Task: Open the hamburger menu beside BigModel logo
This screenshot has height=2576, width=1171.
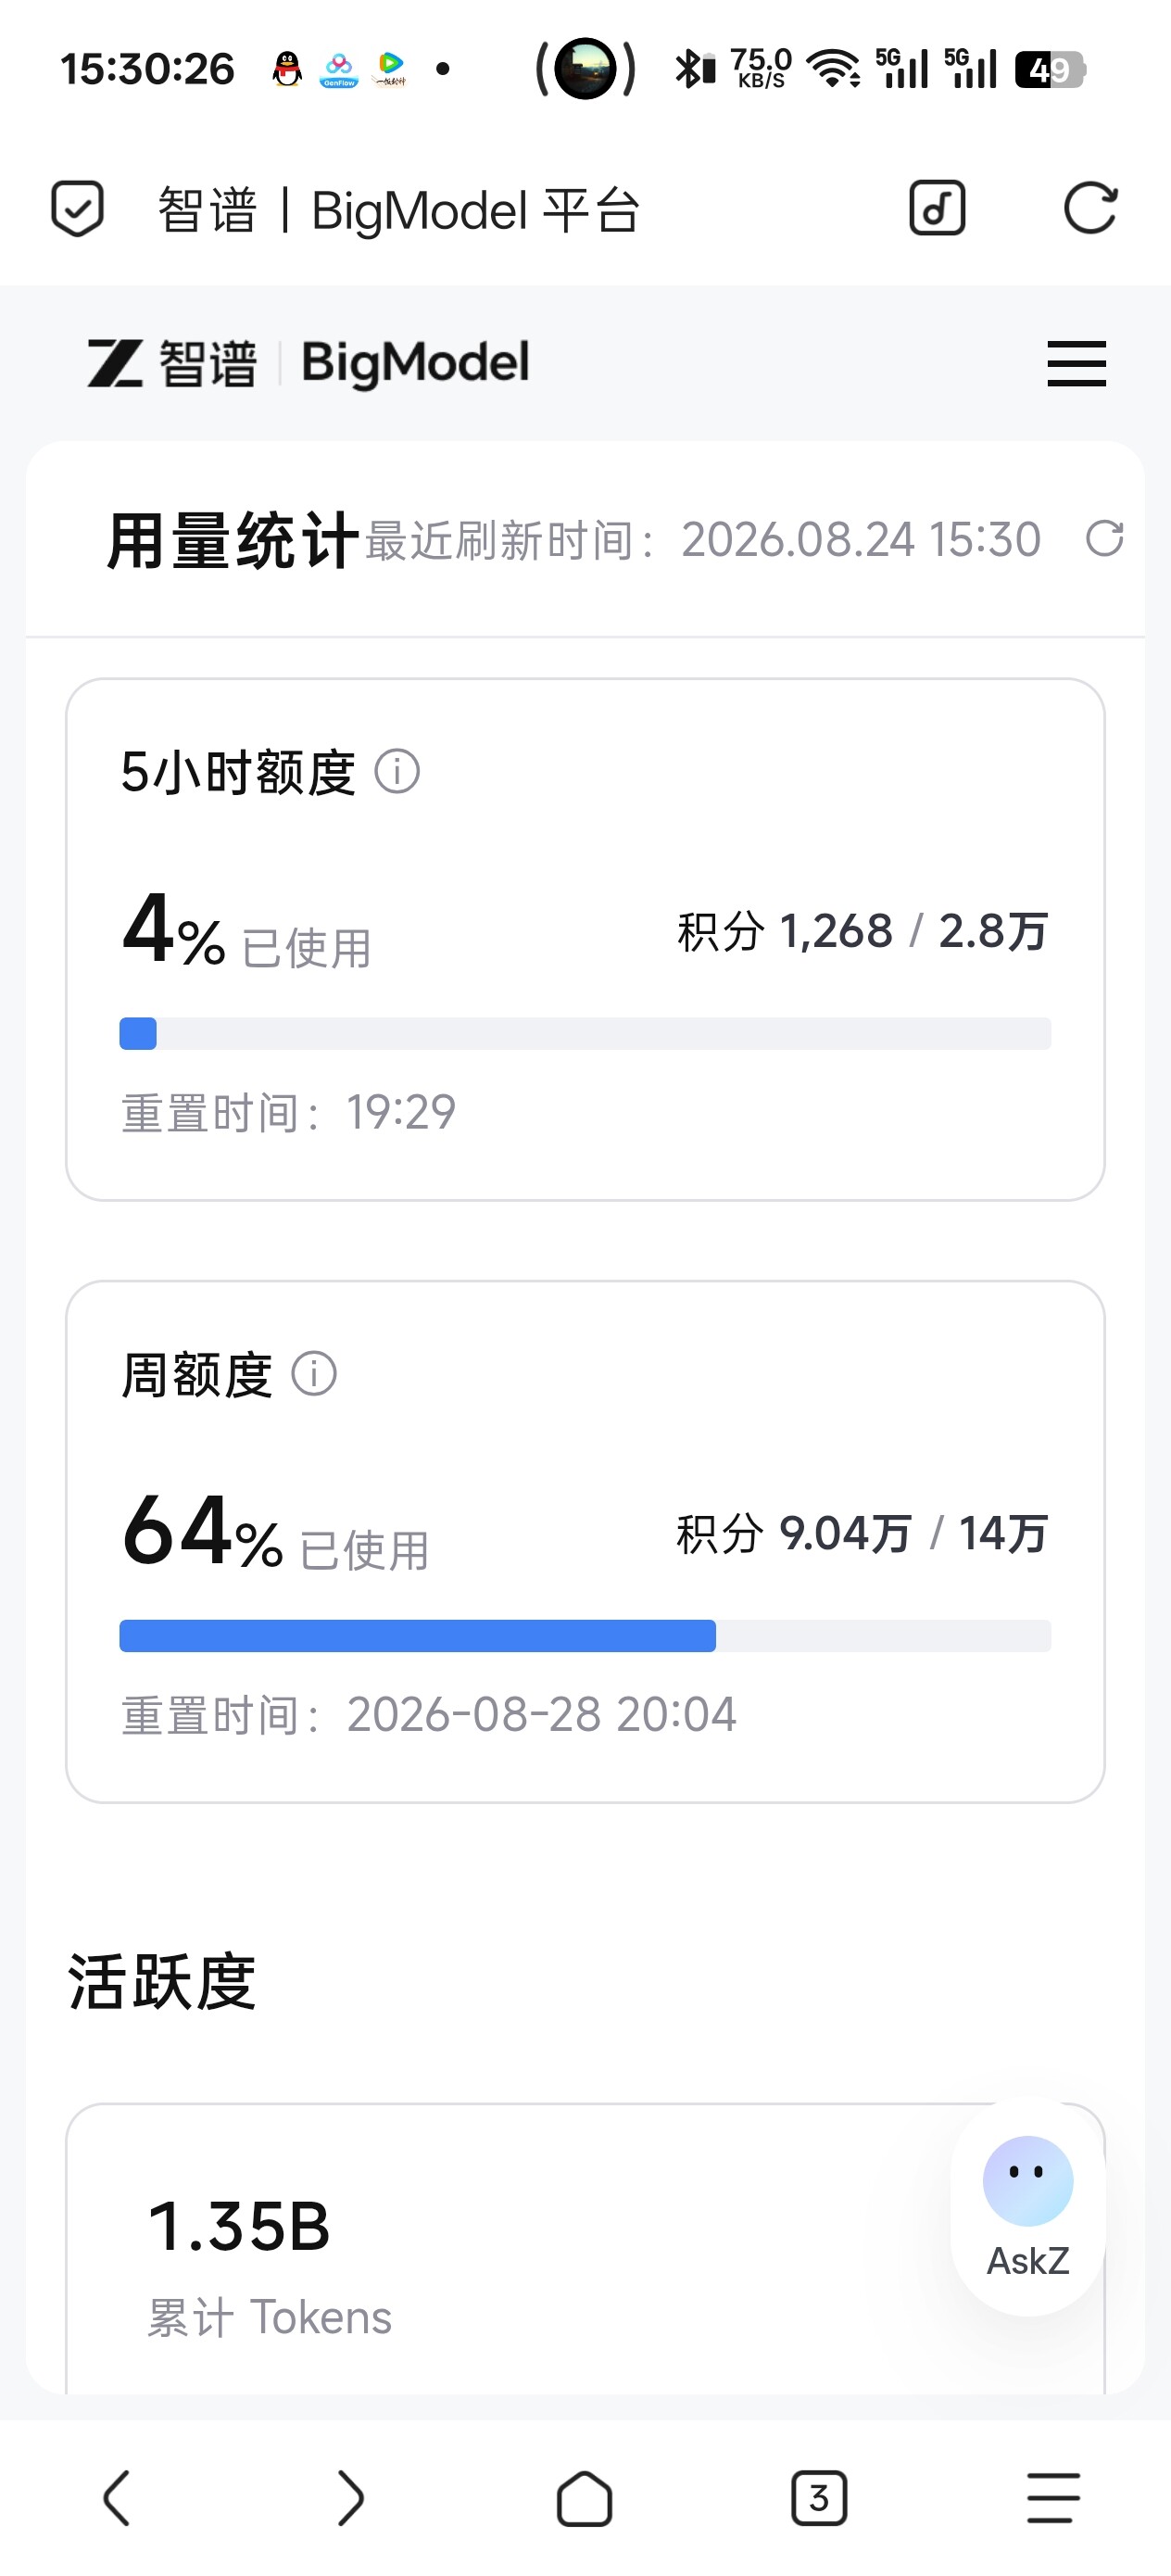Action: [1076, 363]
